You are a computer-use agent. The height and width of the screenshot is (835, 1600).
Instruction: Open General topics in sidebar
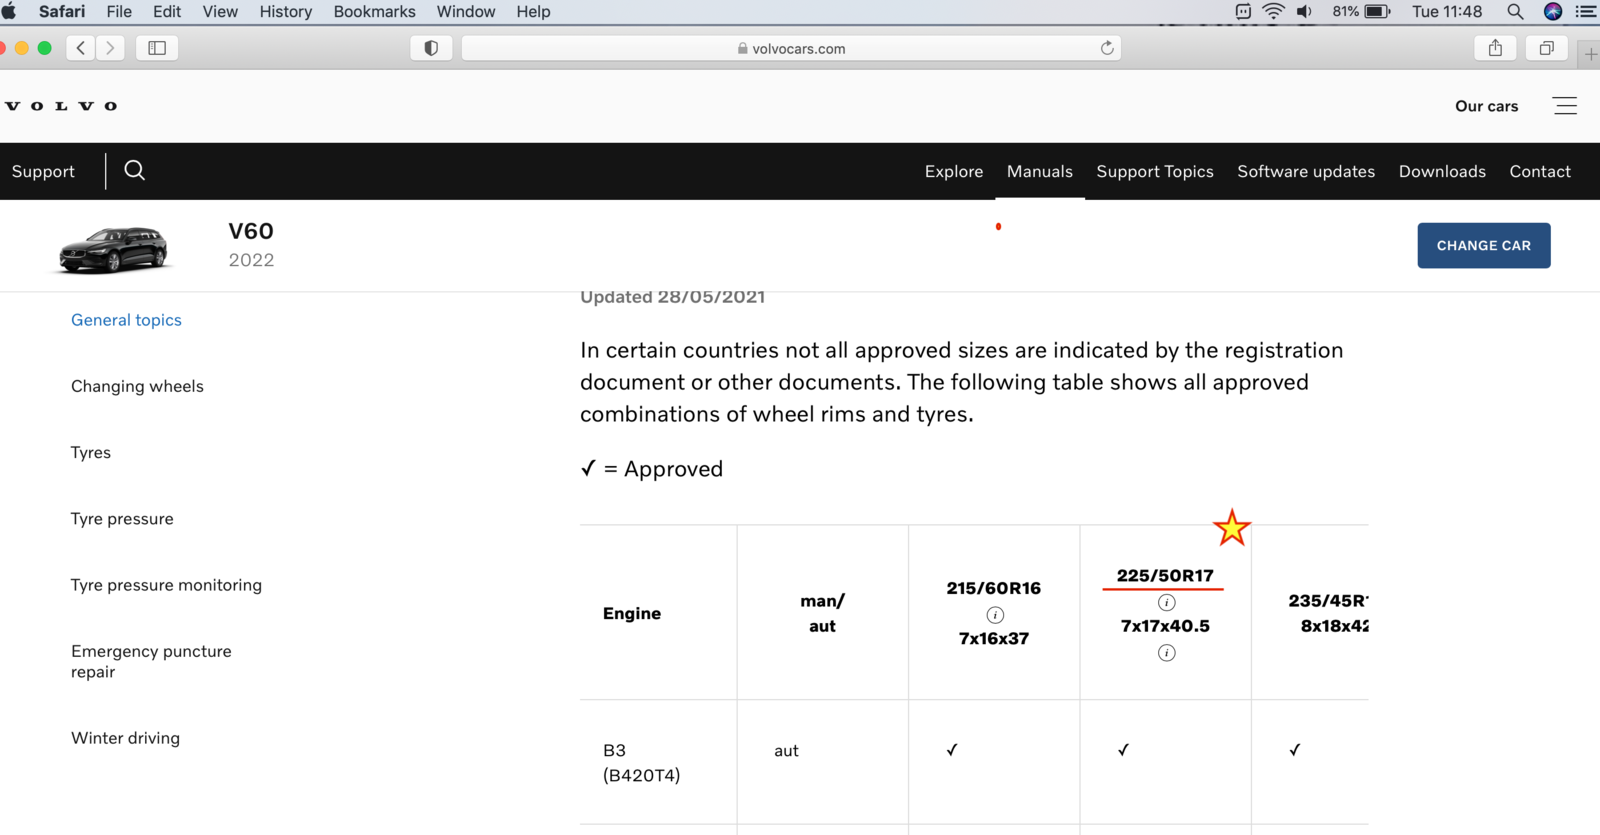[126, 320]
